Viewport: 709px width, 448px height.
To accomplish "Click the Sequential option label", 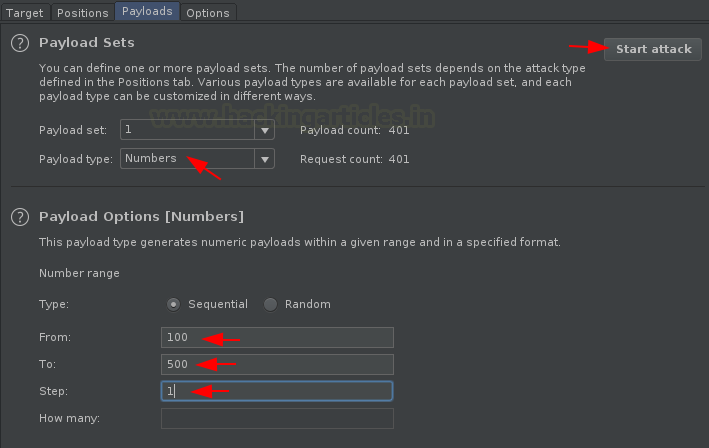I will click(218, 304).
